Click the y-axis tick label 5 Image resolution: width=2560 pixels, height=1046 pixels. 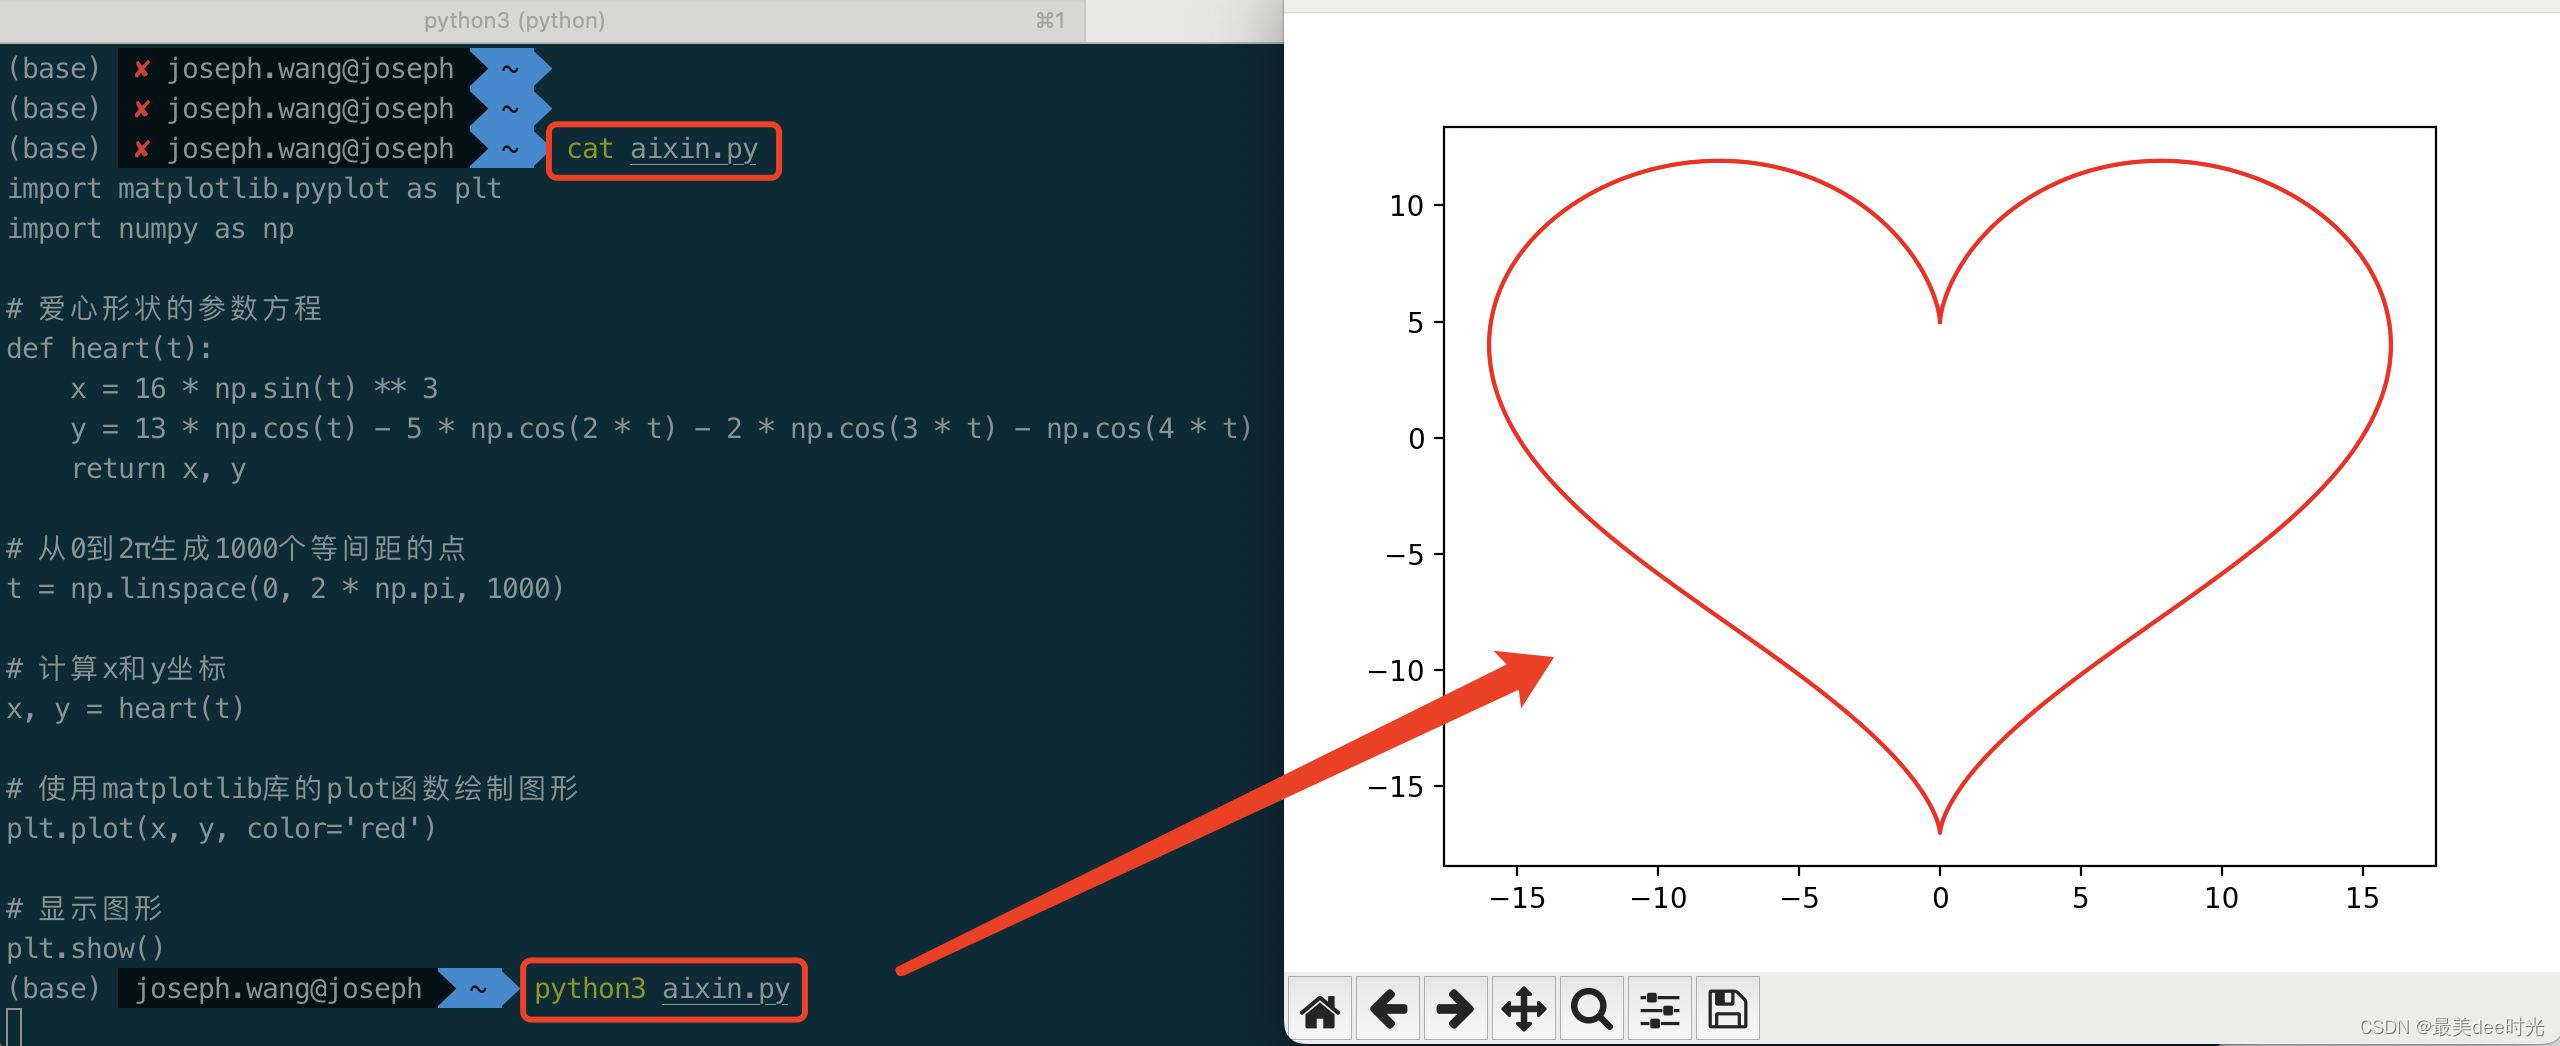(x=1415, y=323)
